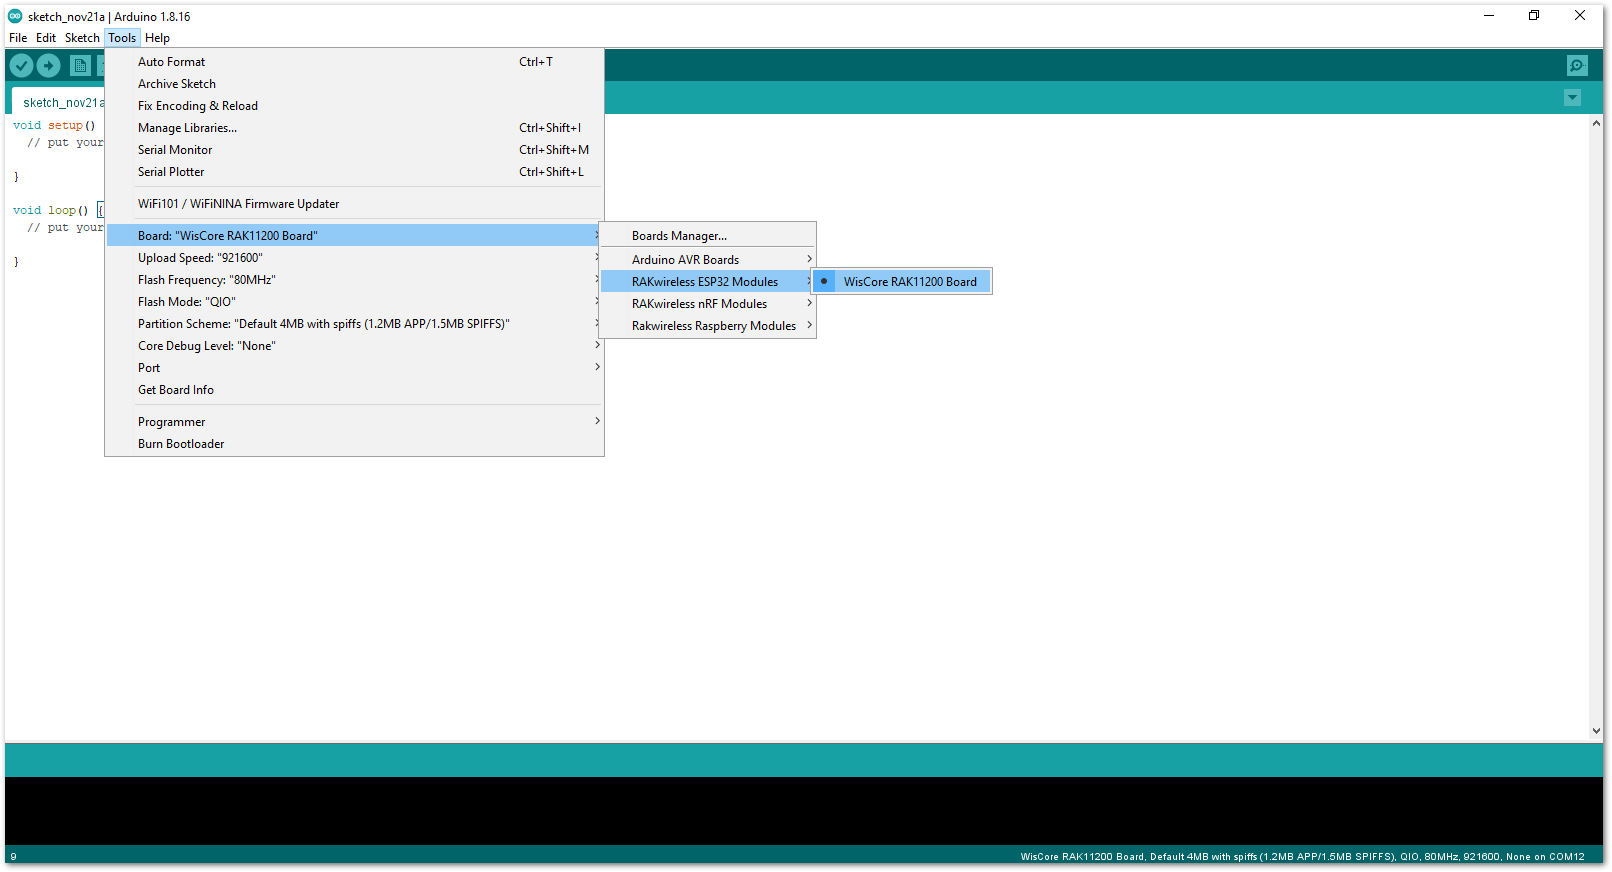This screenshot has width=1612, height=872.
Task: Expand the Programmer submenu
Action: point(354,422)
